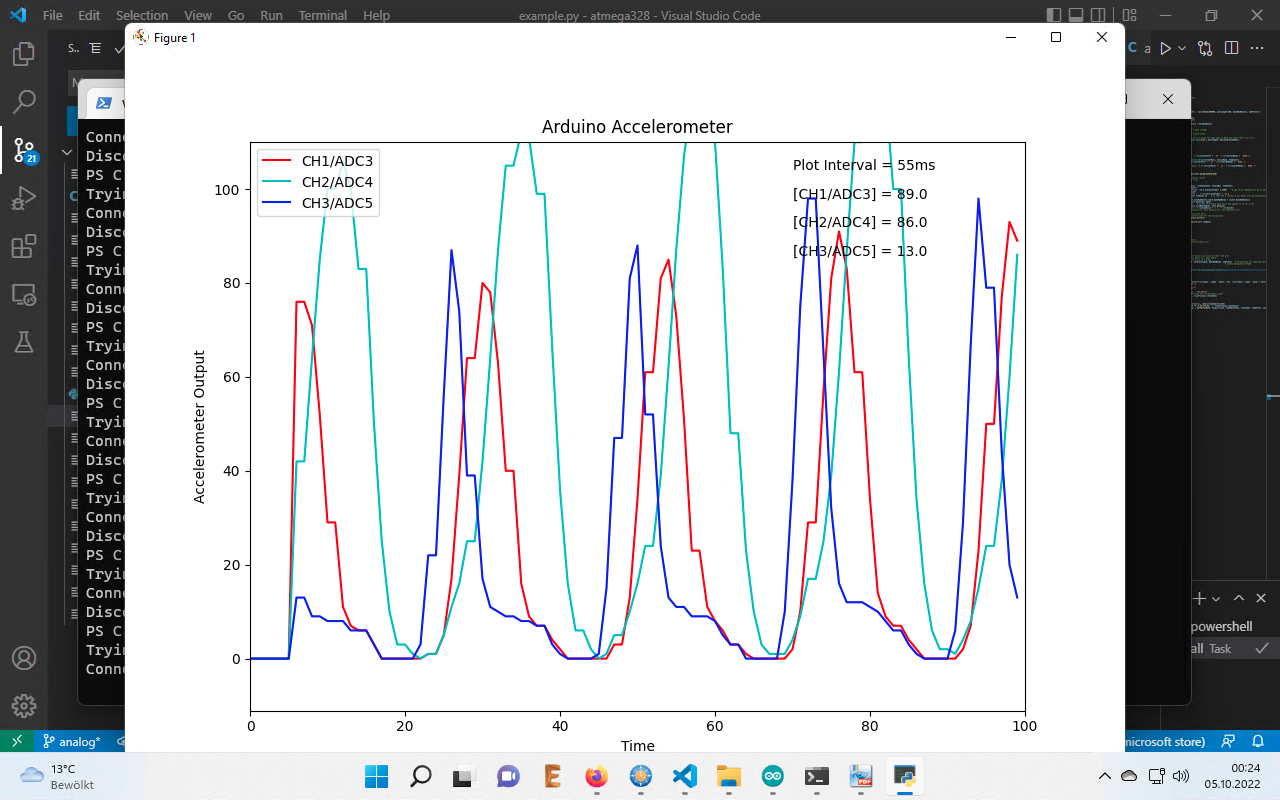1280x800 pixels.
Task: Click the Arduino Accelerometer chart title
Action: (x=637, y=127)
